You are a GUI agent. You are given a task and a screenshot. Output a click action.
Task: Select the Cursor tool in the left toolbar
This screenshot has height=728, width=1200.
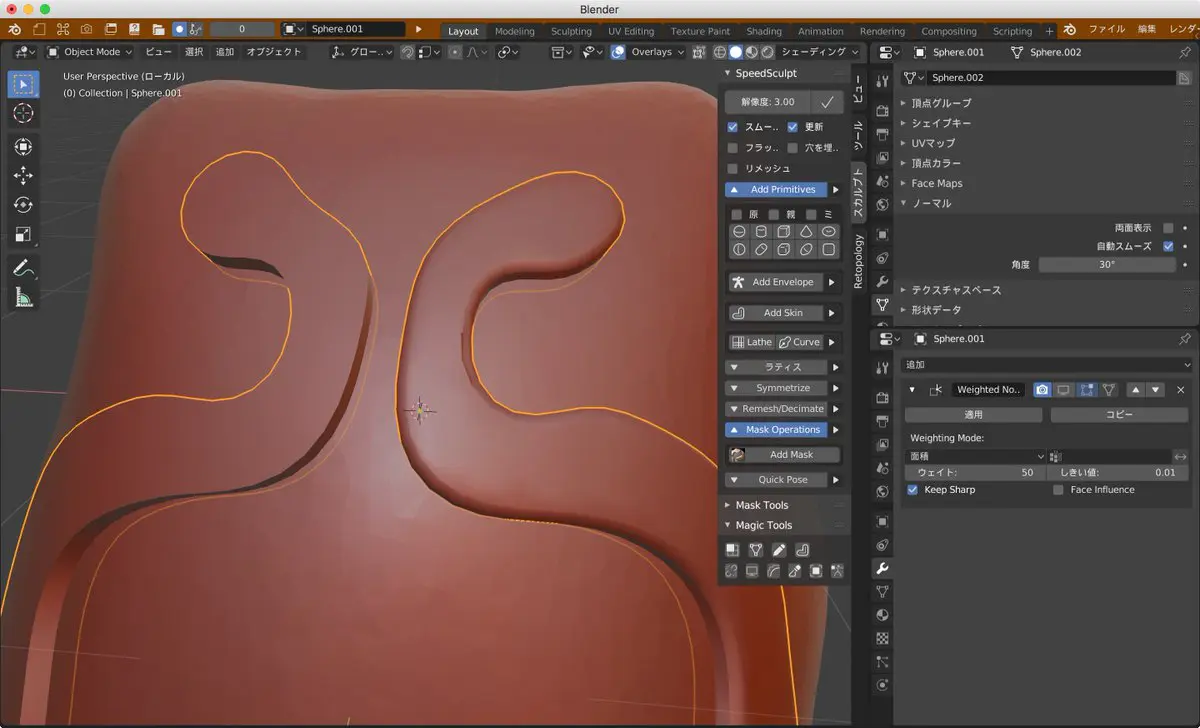[x=23, y=114]
